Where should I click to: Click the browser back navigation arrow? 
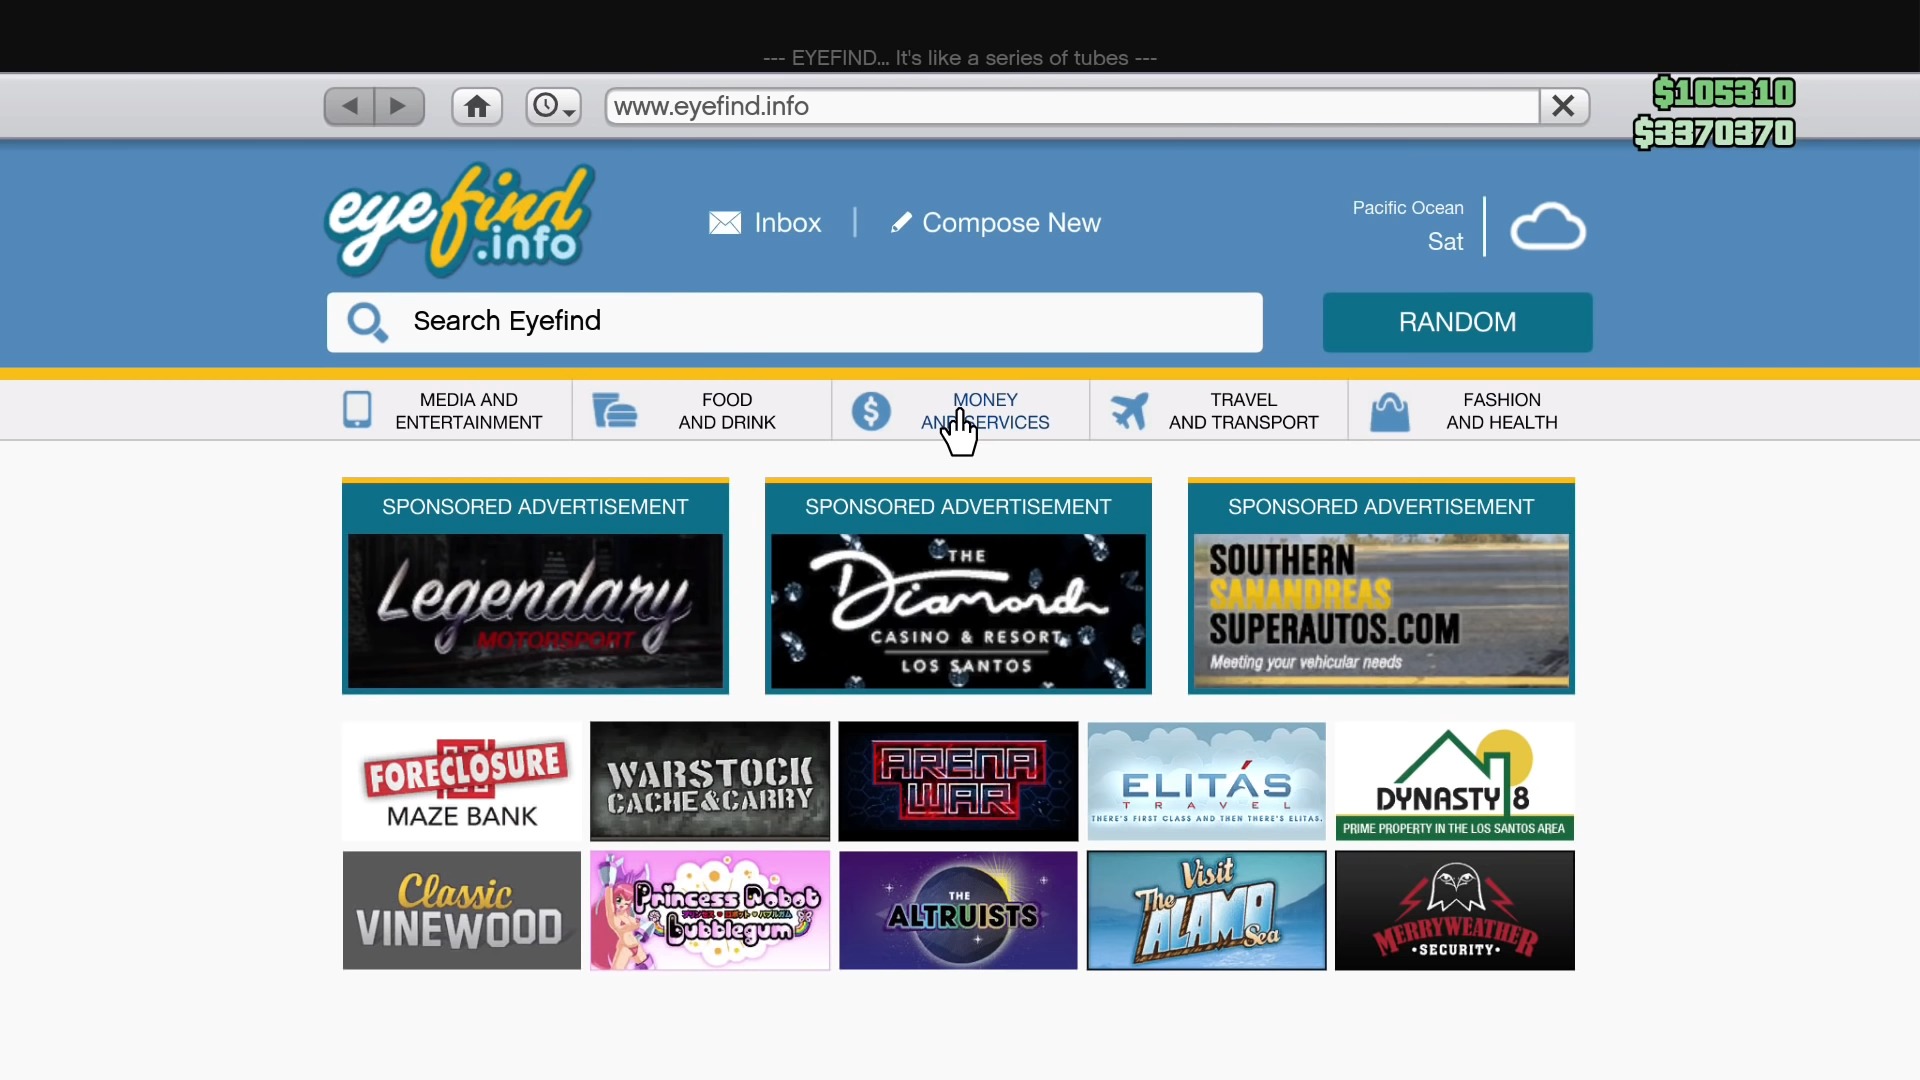[x=347, y=105]
